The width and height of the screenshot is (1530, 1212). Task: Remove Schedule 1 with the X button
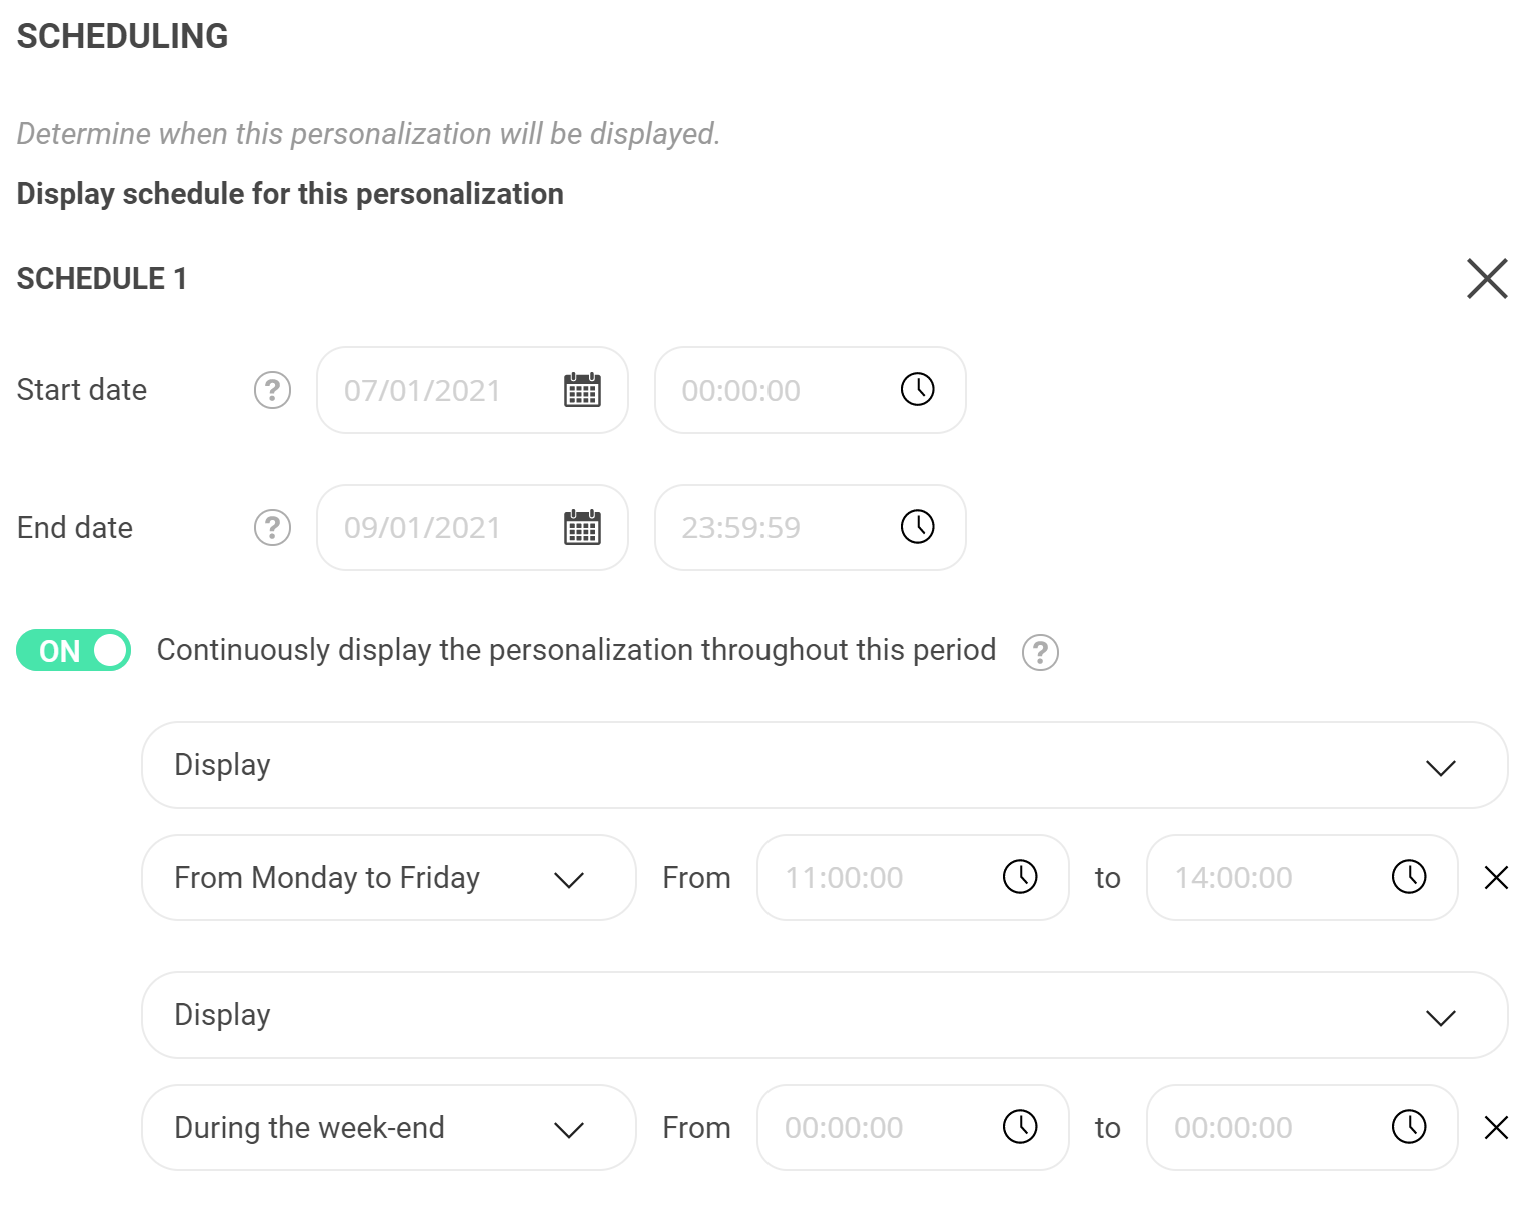coord(1487,278)
